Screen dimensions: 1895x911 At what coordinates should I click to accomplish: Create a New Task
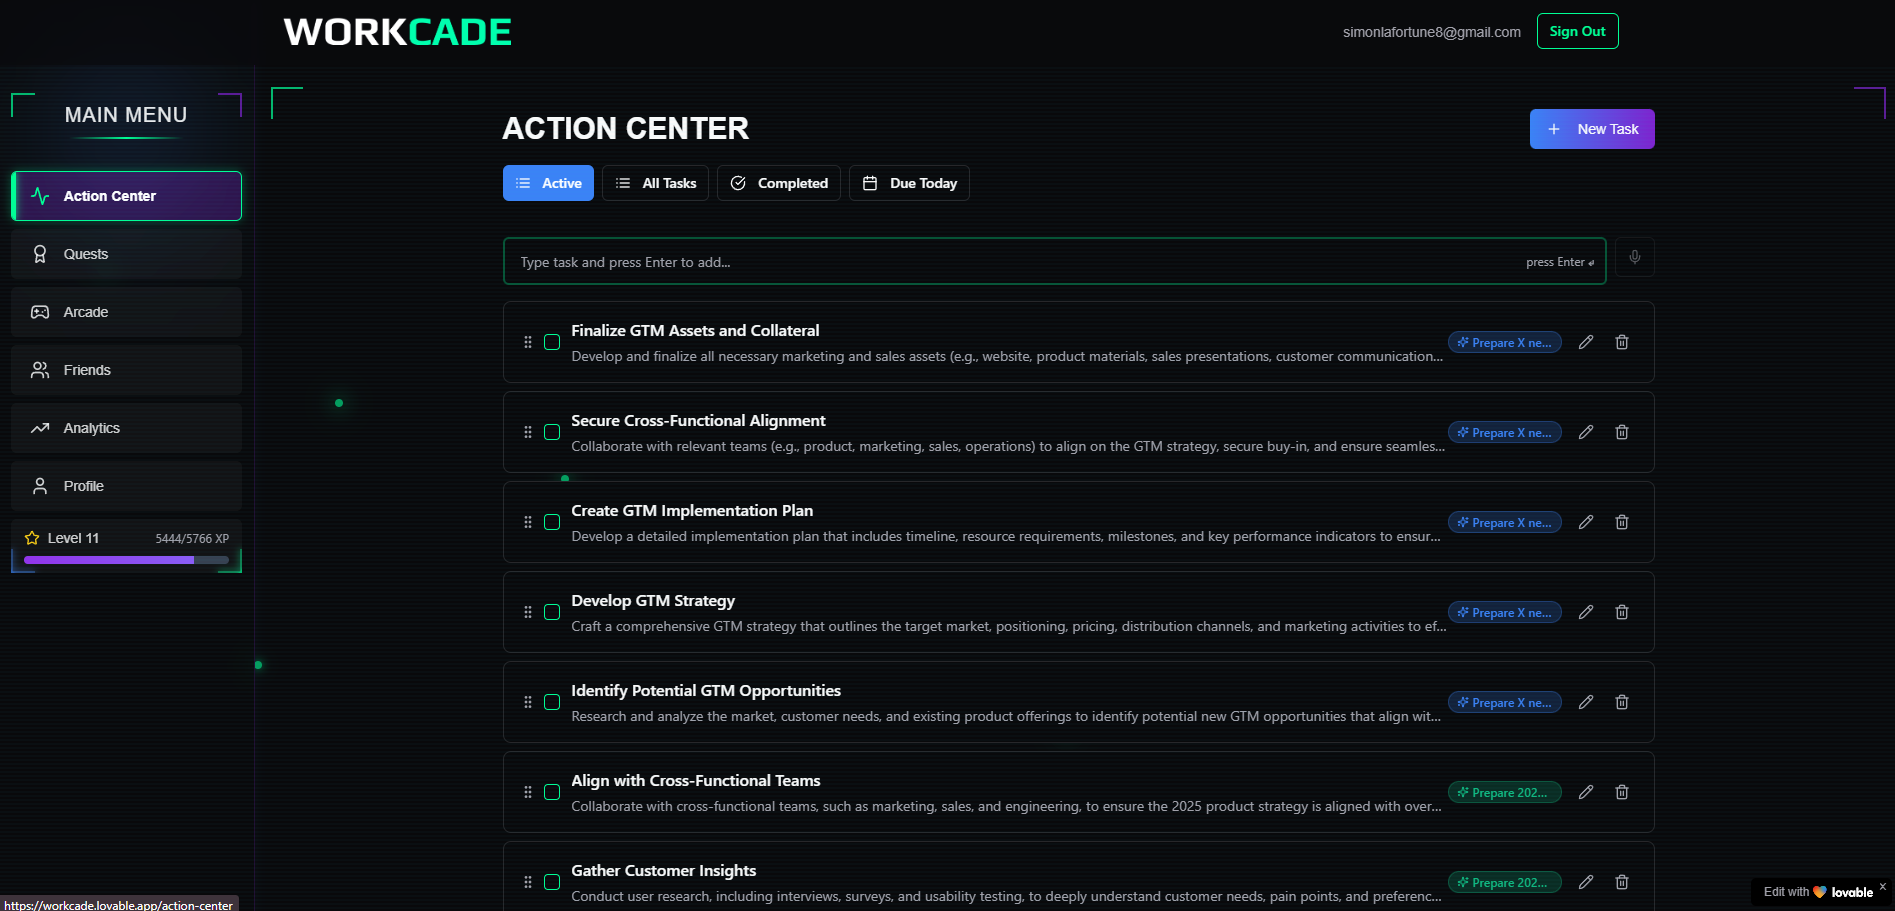point(1591,128)
